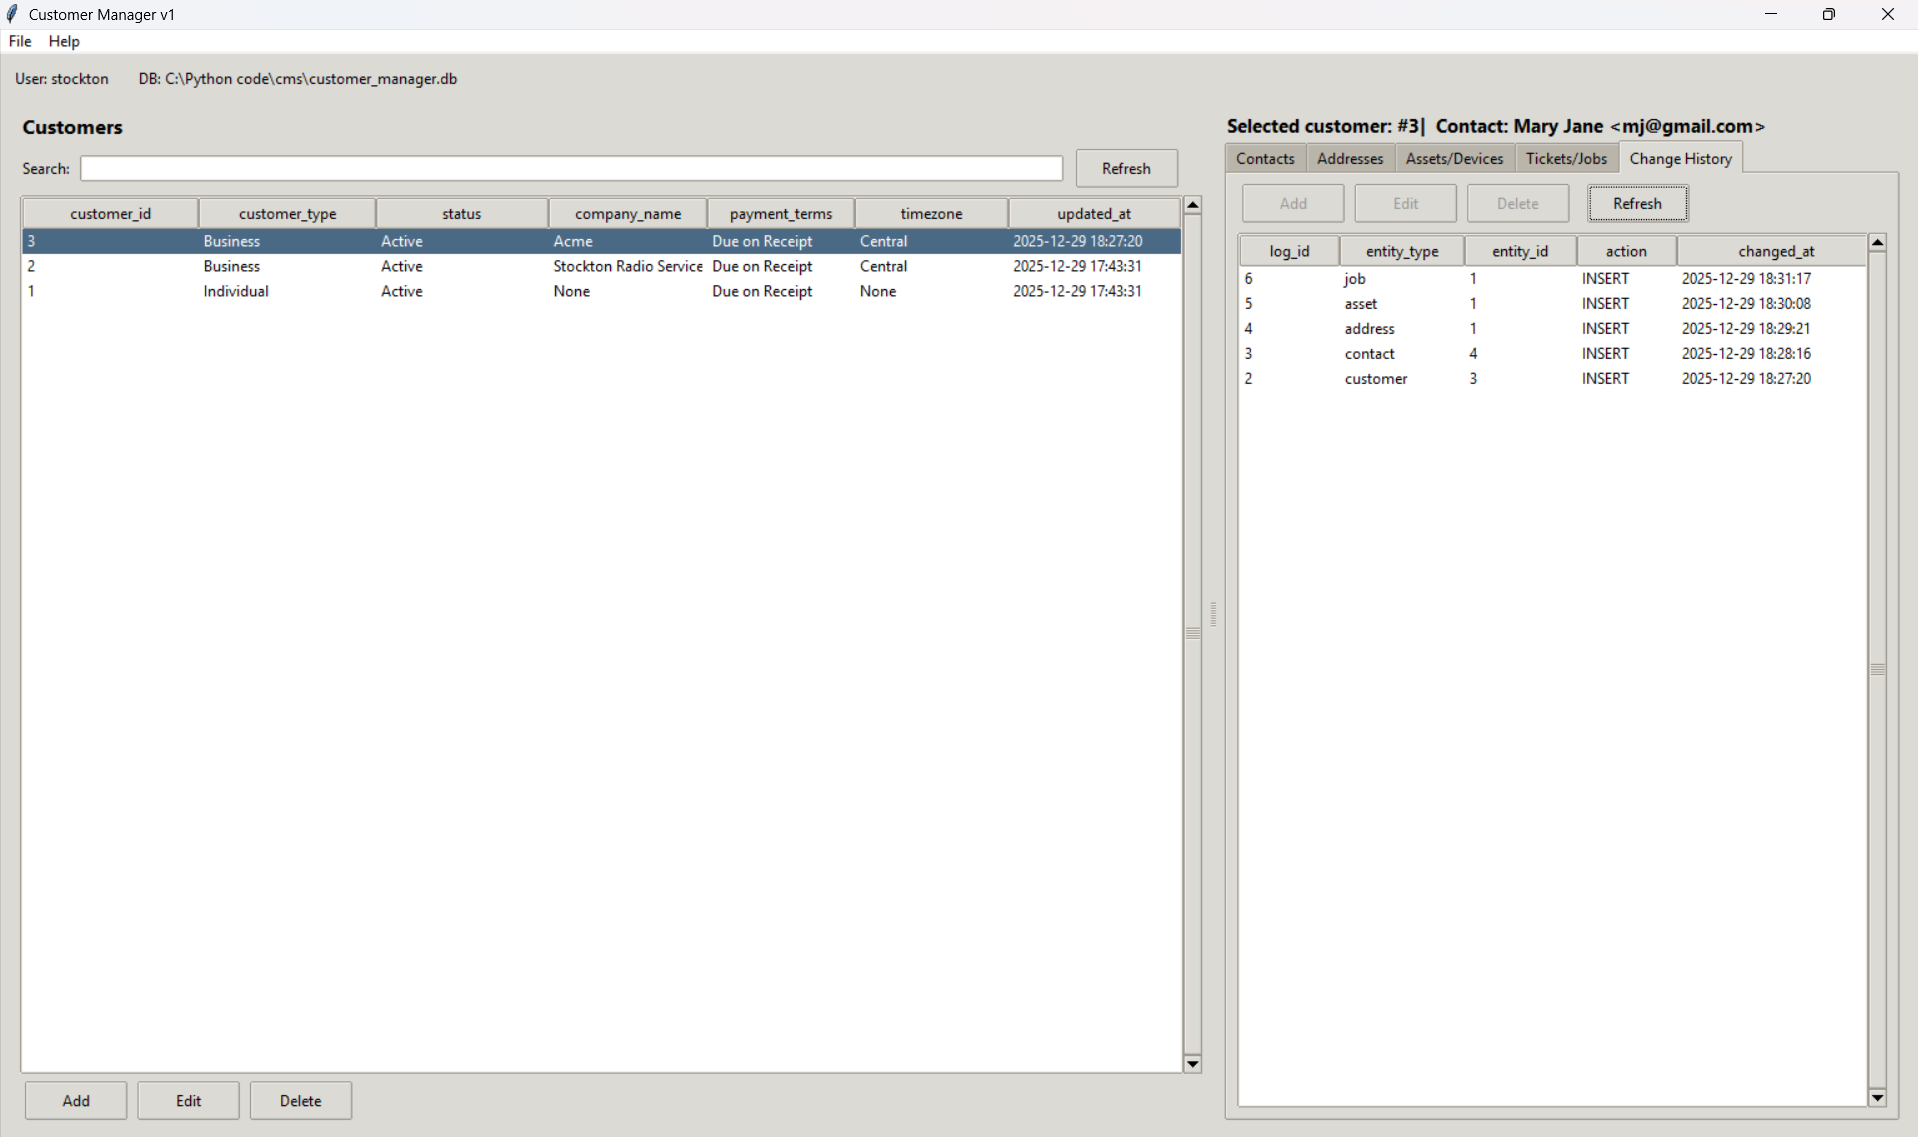The height and width of the screenshot is (1137, 1918).
Task: Restore down the Customer Manager window
Action: coord(1829,14)
